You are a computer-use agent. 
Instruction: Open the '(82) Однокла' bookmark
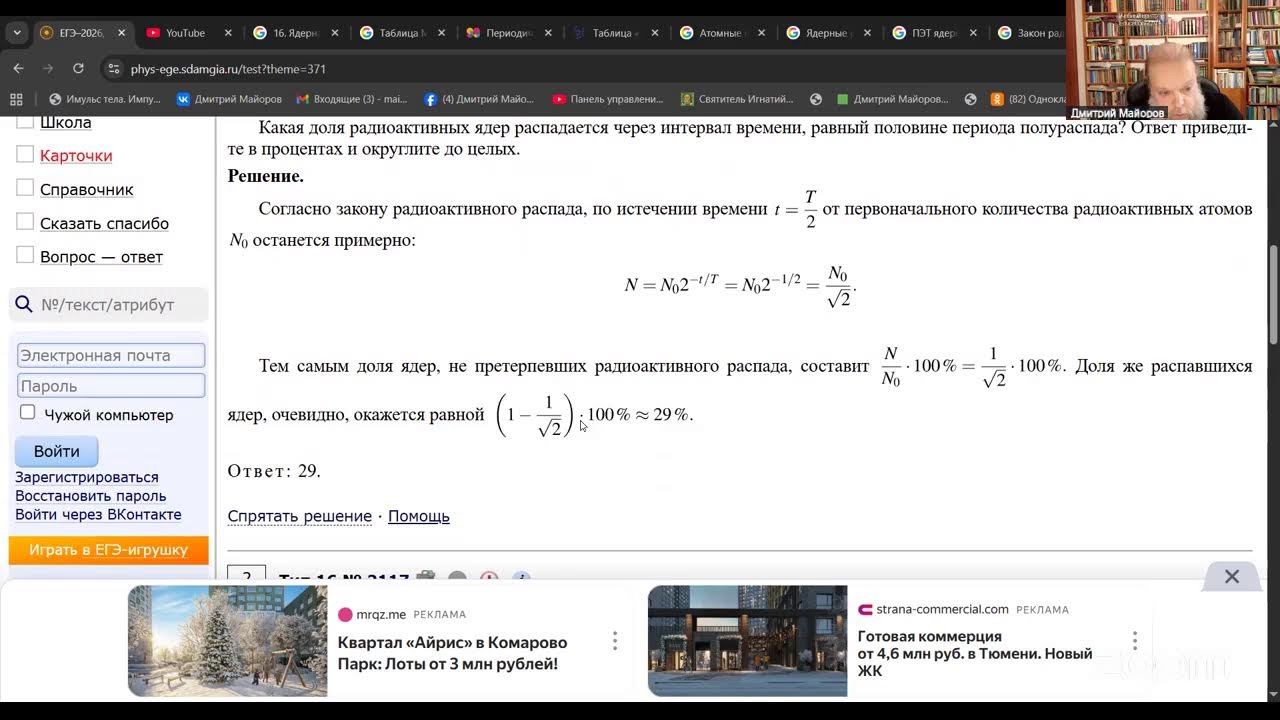click(1028, 99)
